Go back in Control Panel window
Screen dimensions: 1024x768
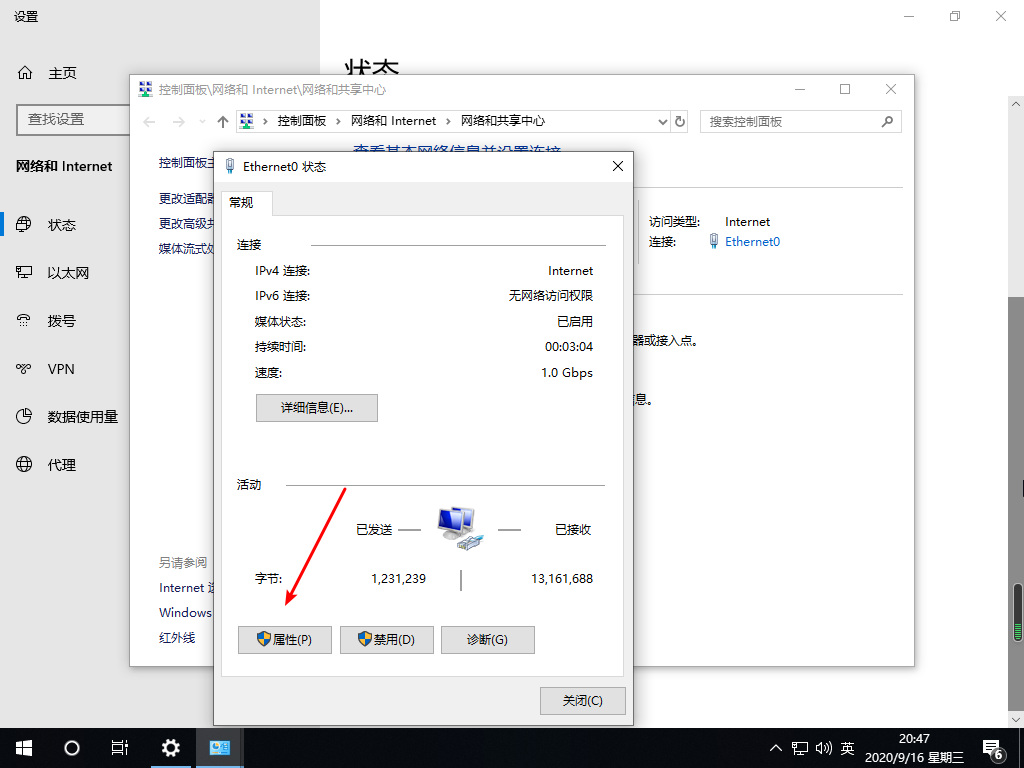click(x=150, y=121)
